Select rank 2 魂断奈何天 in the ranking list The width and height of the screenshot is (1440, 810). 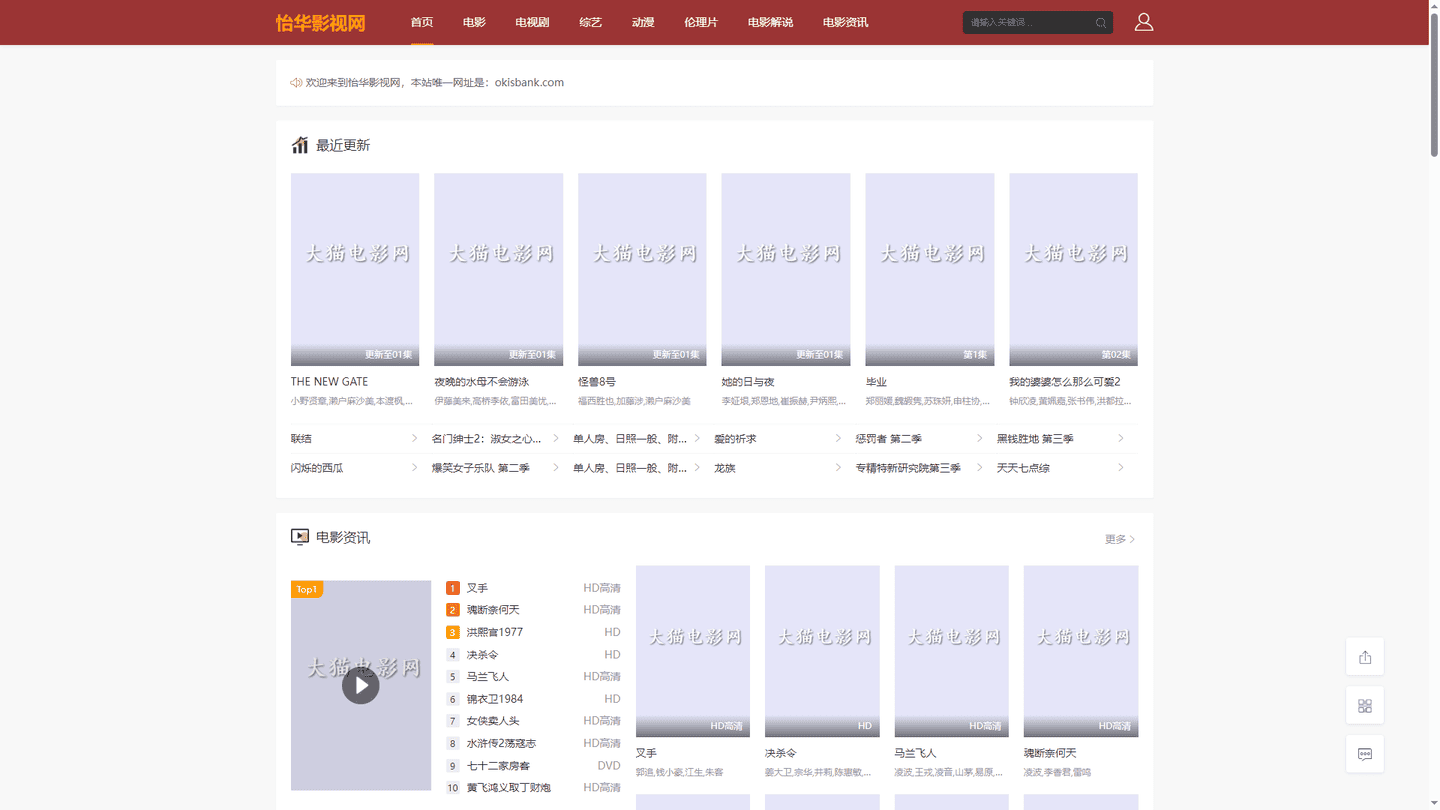pyautogui.click(x=533, y=610)
